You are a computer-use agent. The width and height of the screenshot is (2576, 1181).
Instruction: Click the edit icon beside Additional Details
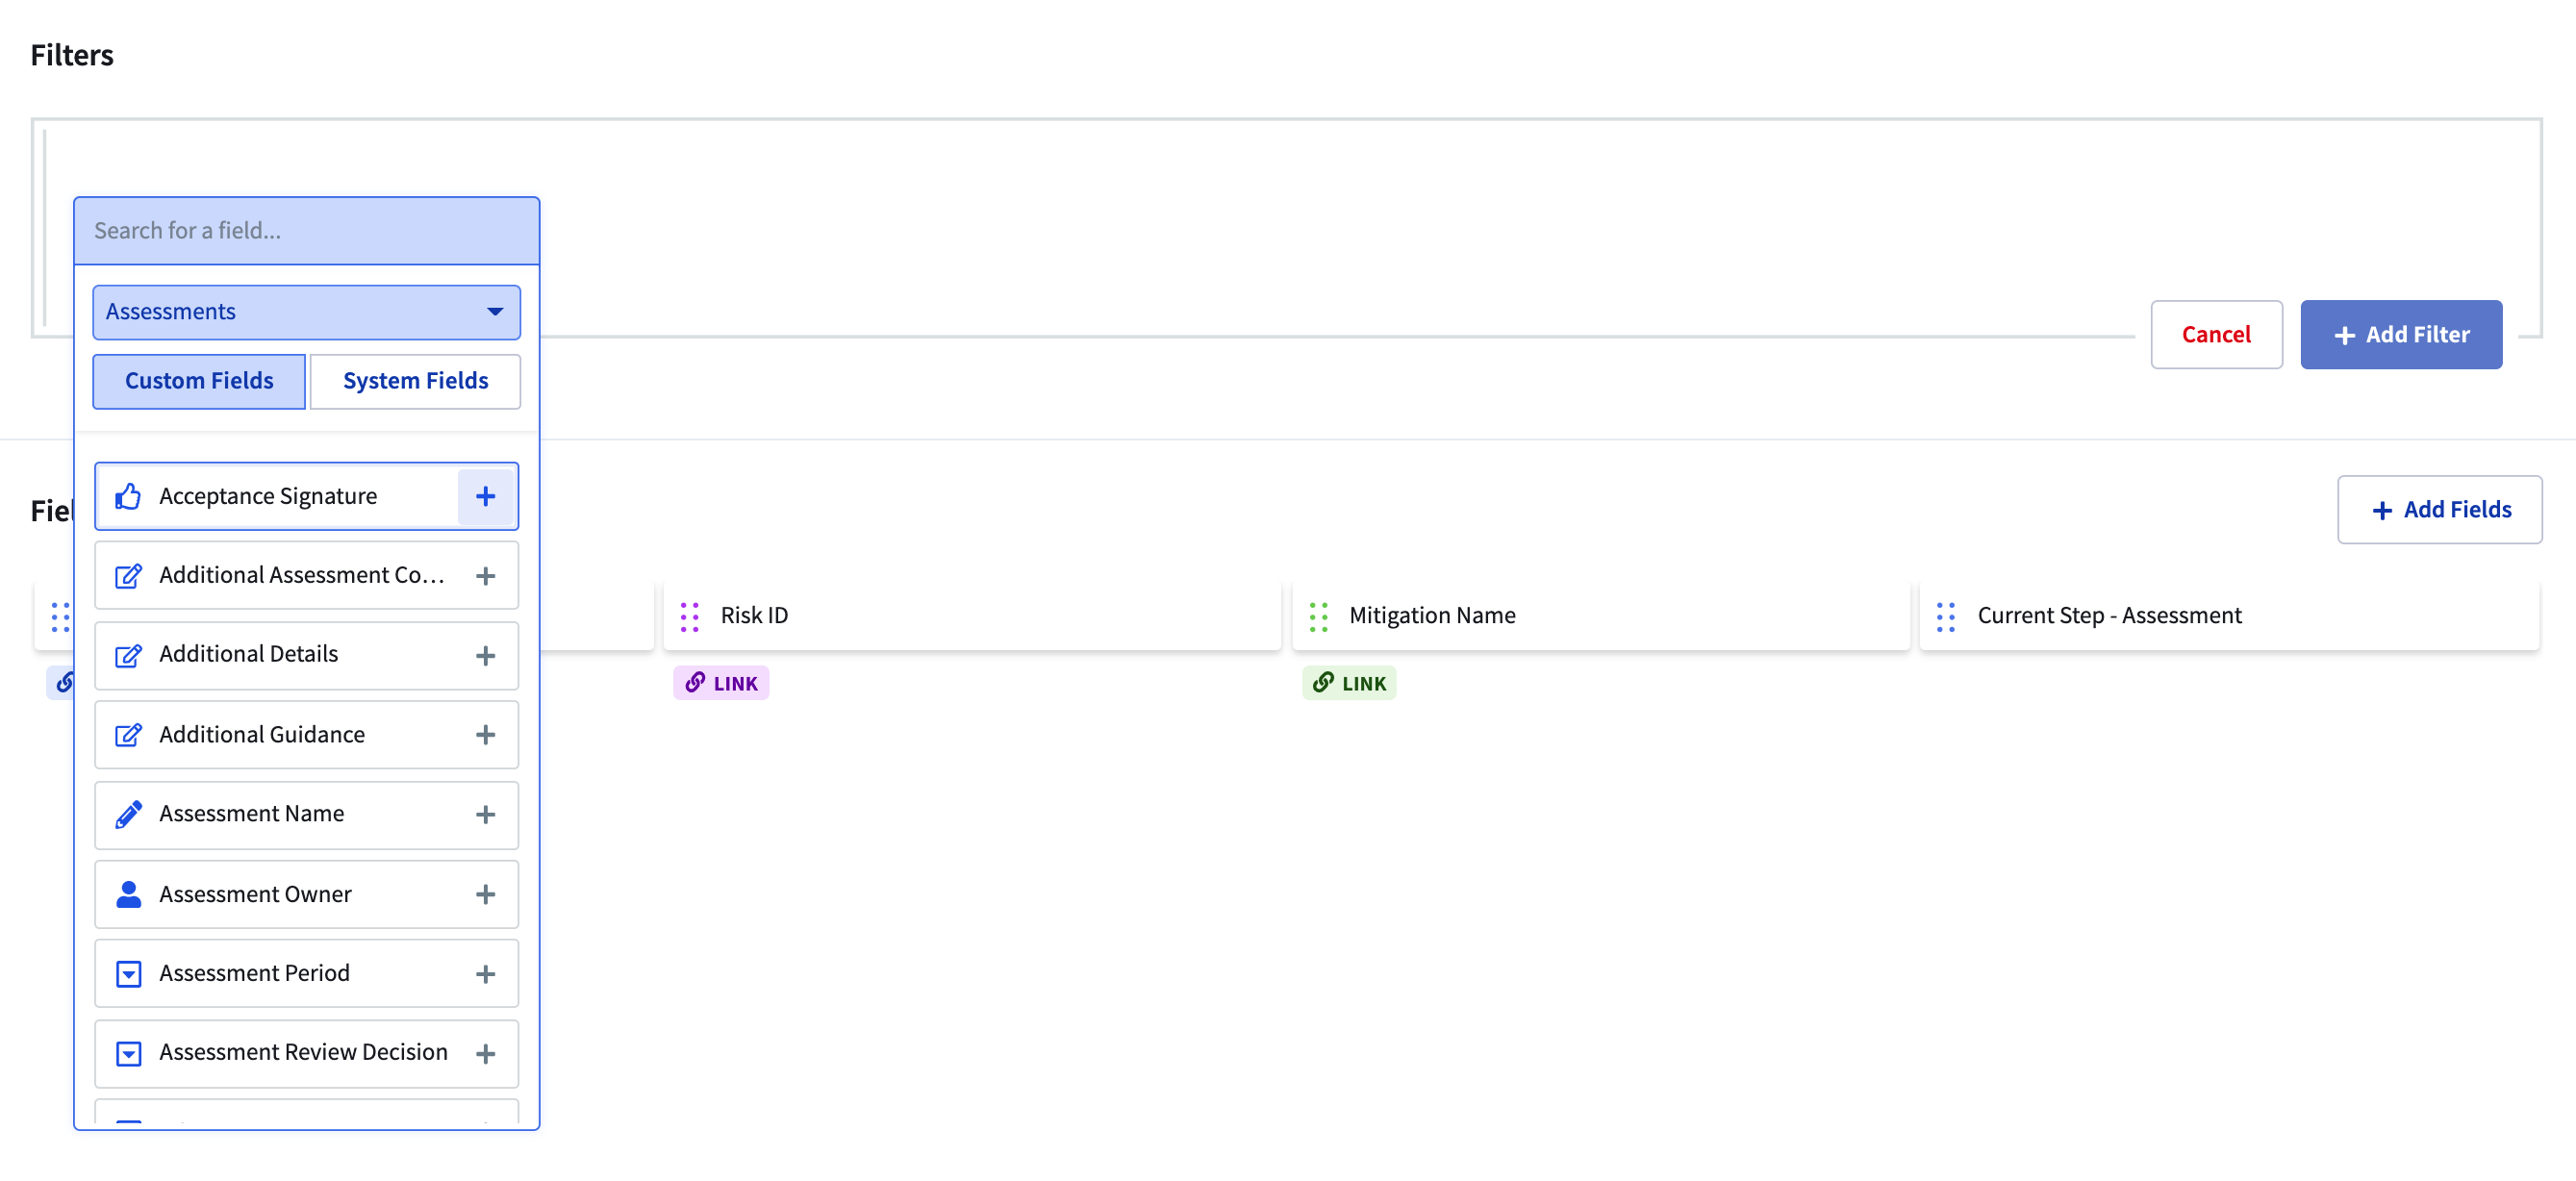pyautogui.click(x=128, y=655)
